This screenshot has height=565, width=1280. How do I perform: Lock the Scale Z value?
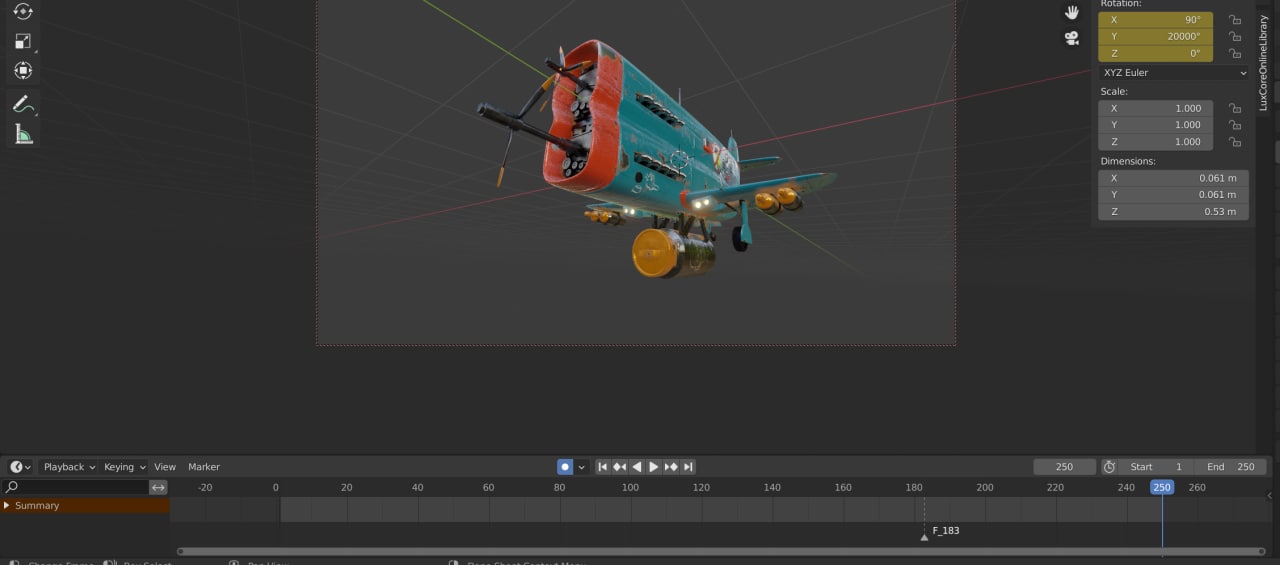1235,142
